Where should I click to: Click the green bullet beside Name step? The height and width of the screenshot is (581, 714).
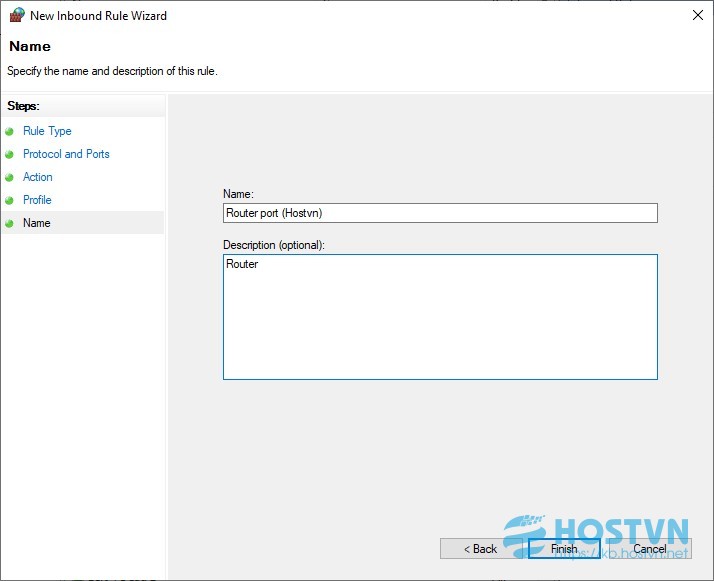point(10,223)
